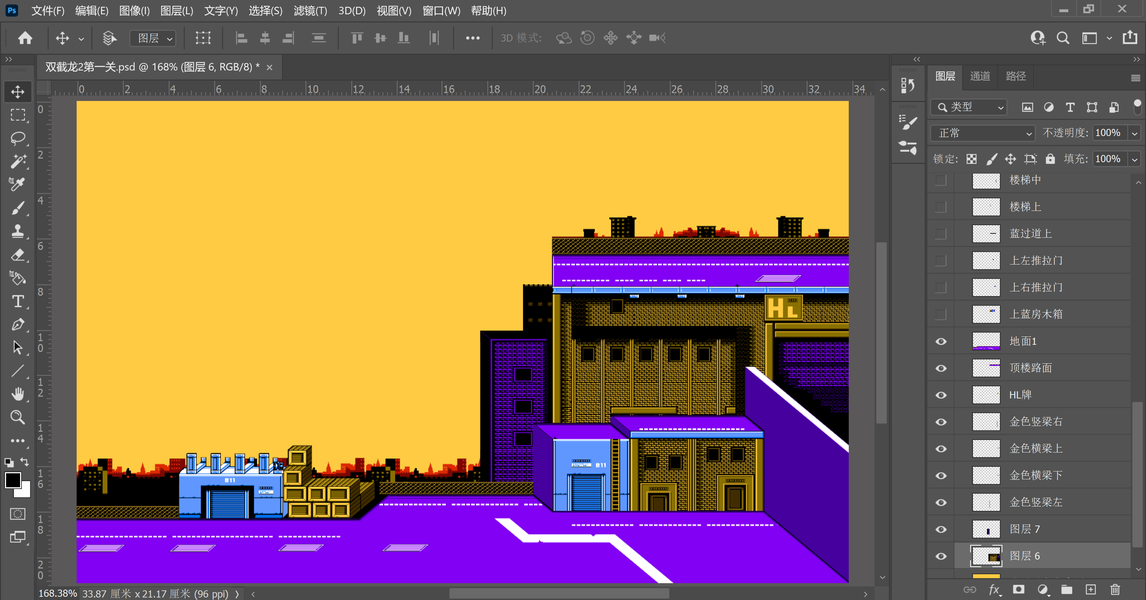The height and width of the screenshot is (600, 1146).
Task: Open the opacity 不透明度 slider arrow
Action: pos(1134,133)
